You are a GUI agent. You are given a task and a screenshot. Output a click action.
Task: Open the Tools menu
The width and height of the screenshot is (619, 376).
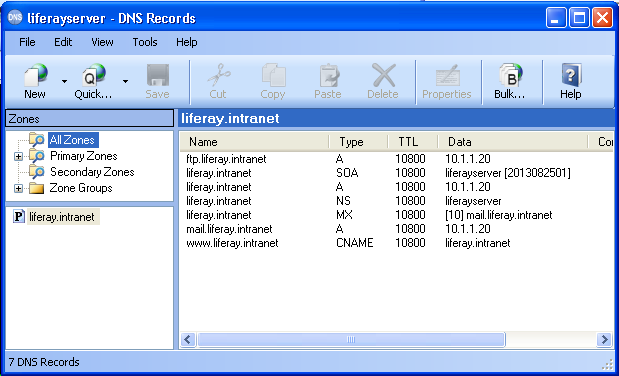pos(145,42)
